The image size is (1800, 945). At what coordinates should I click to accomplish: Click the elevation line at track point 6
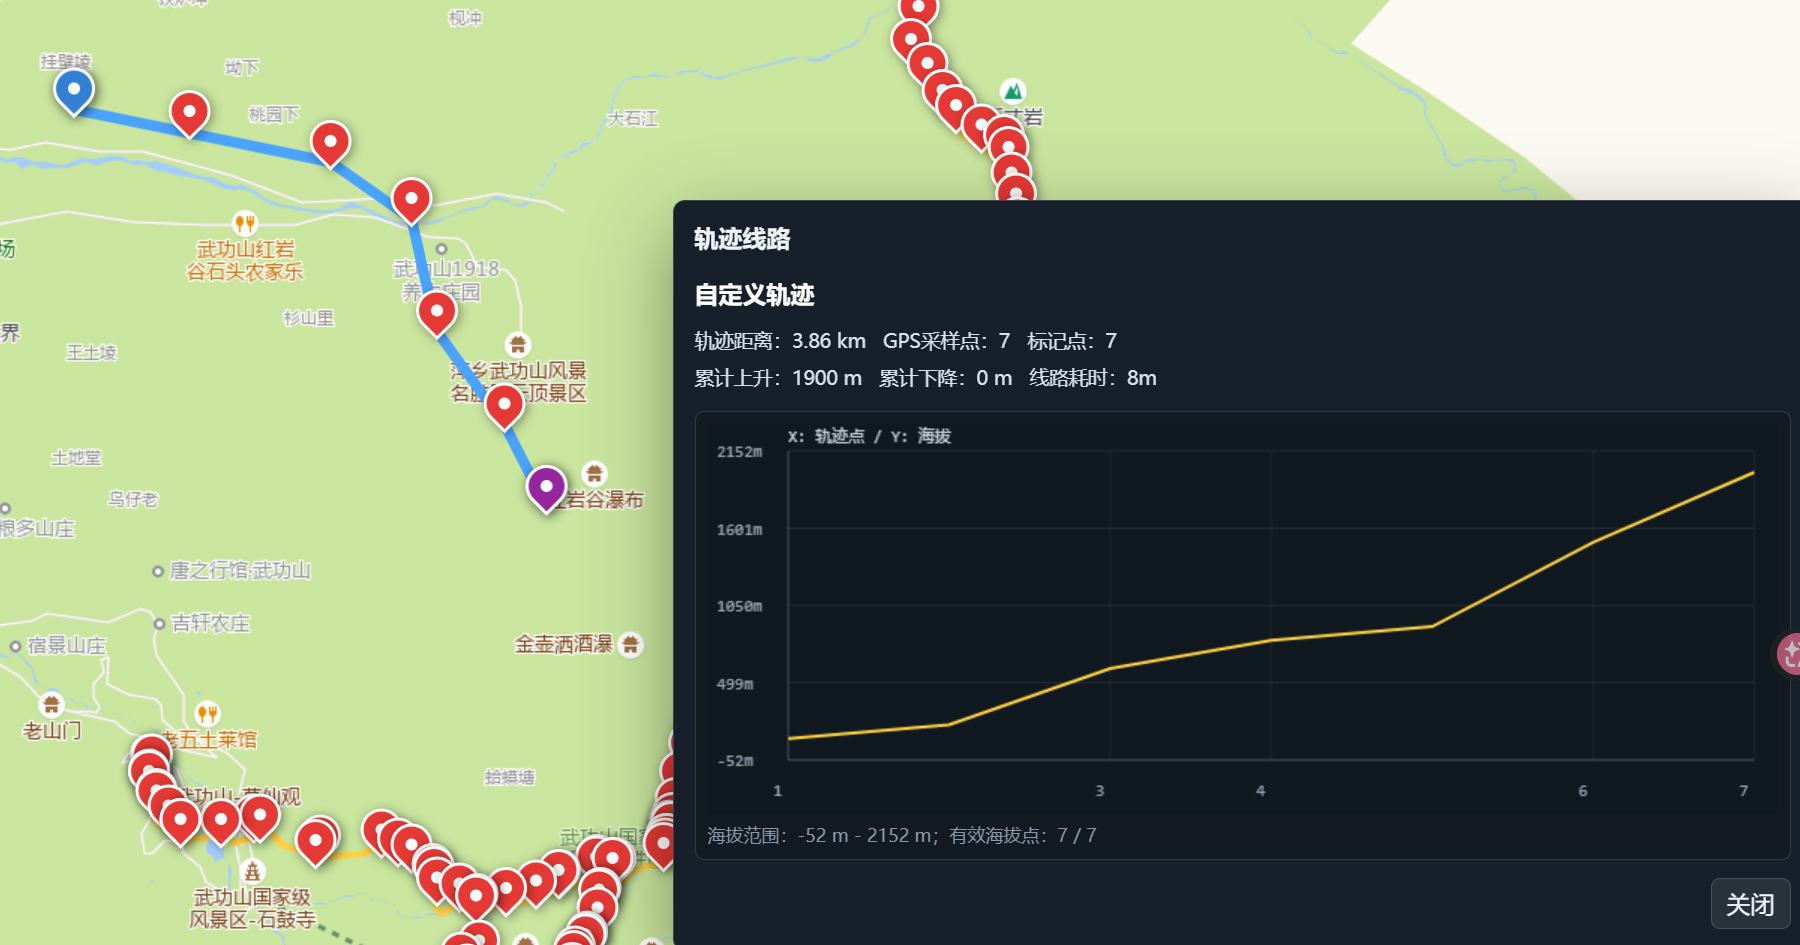(x=1593, y=542)
